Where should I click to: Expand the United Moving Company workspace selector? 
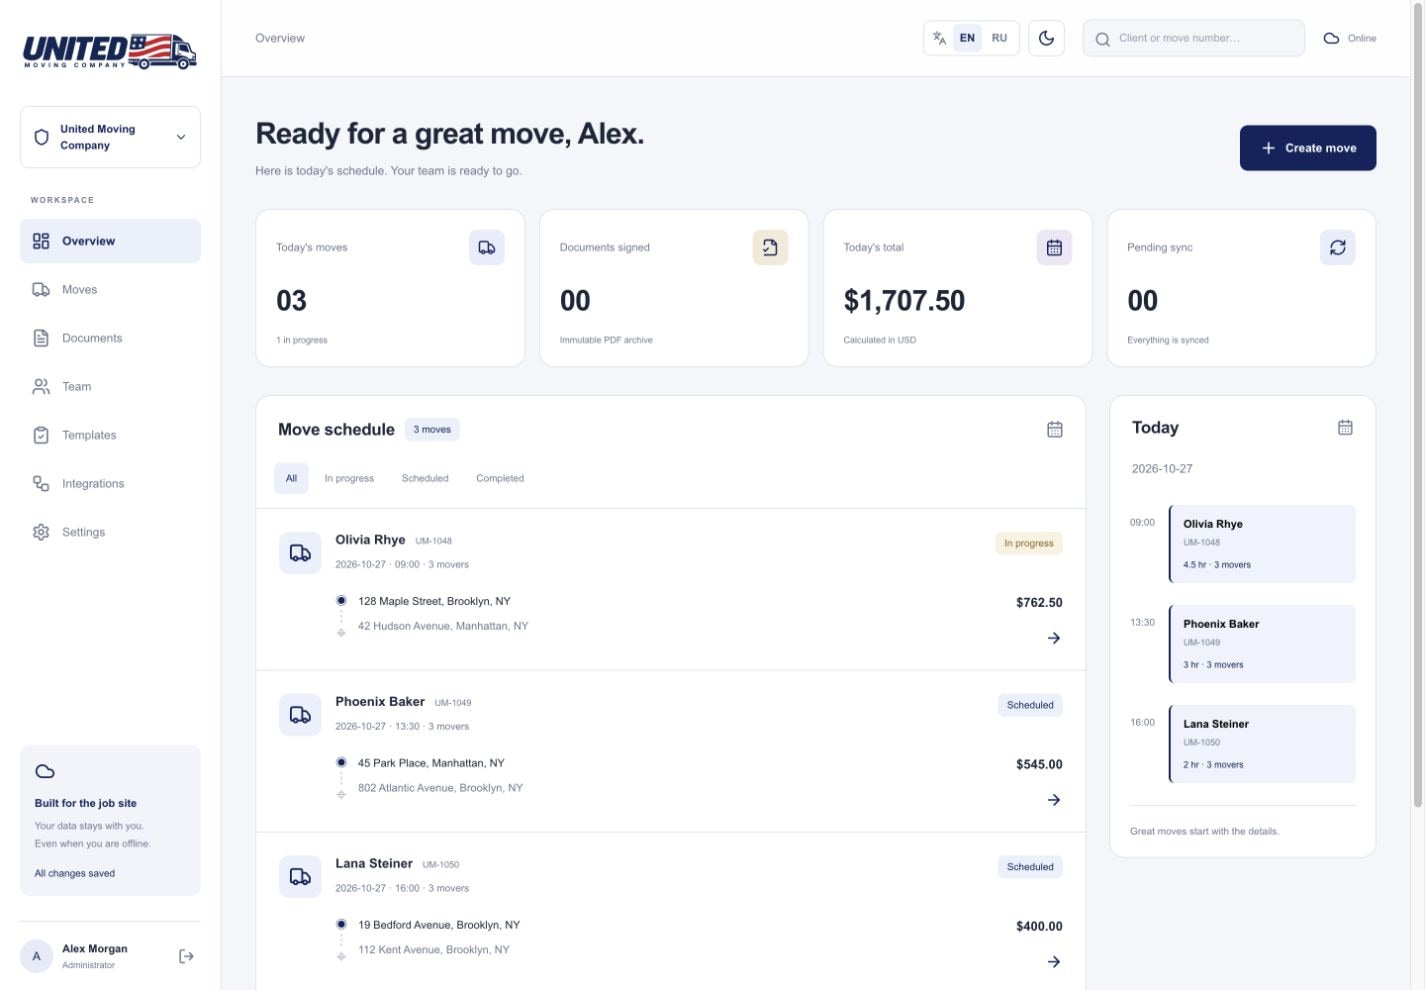(110, 137)
